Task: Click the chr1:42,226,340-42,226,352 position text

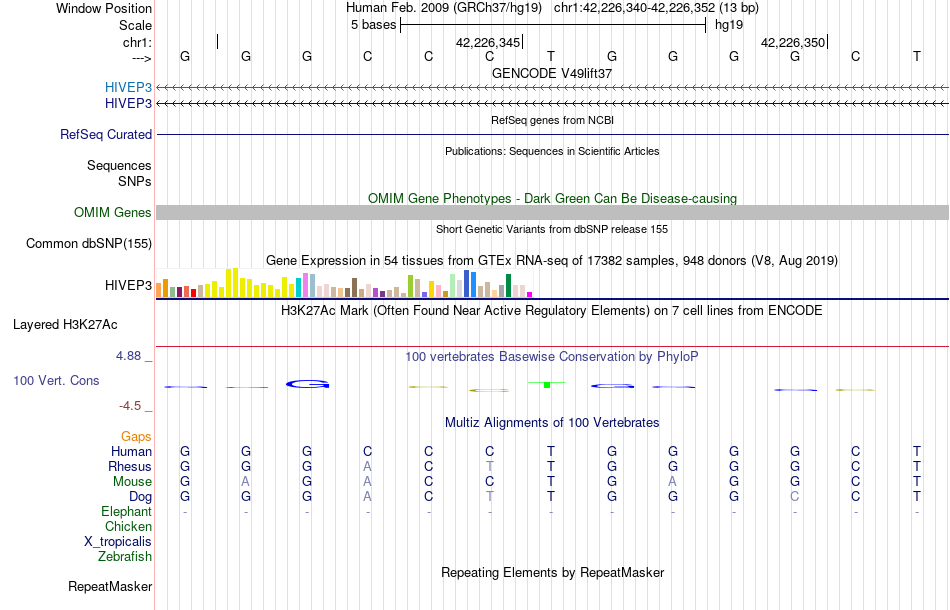Action: click(656, 8)
